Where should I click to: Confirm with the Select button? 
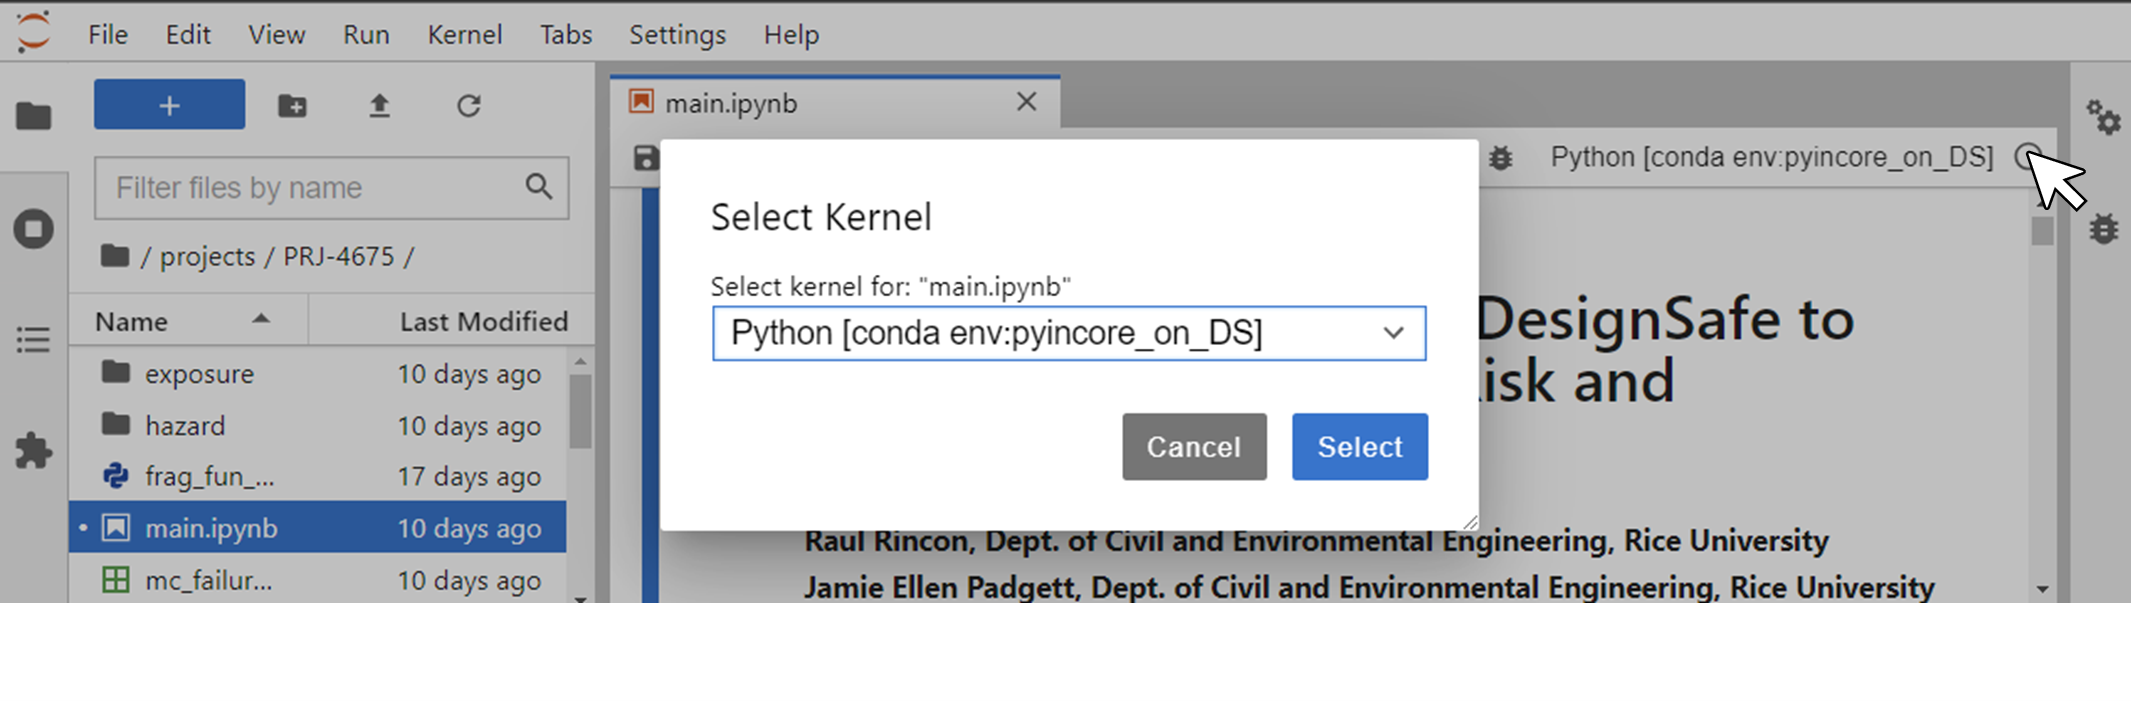[x=1359, y=446]
